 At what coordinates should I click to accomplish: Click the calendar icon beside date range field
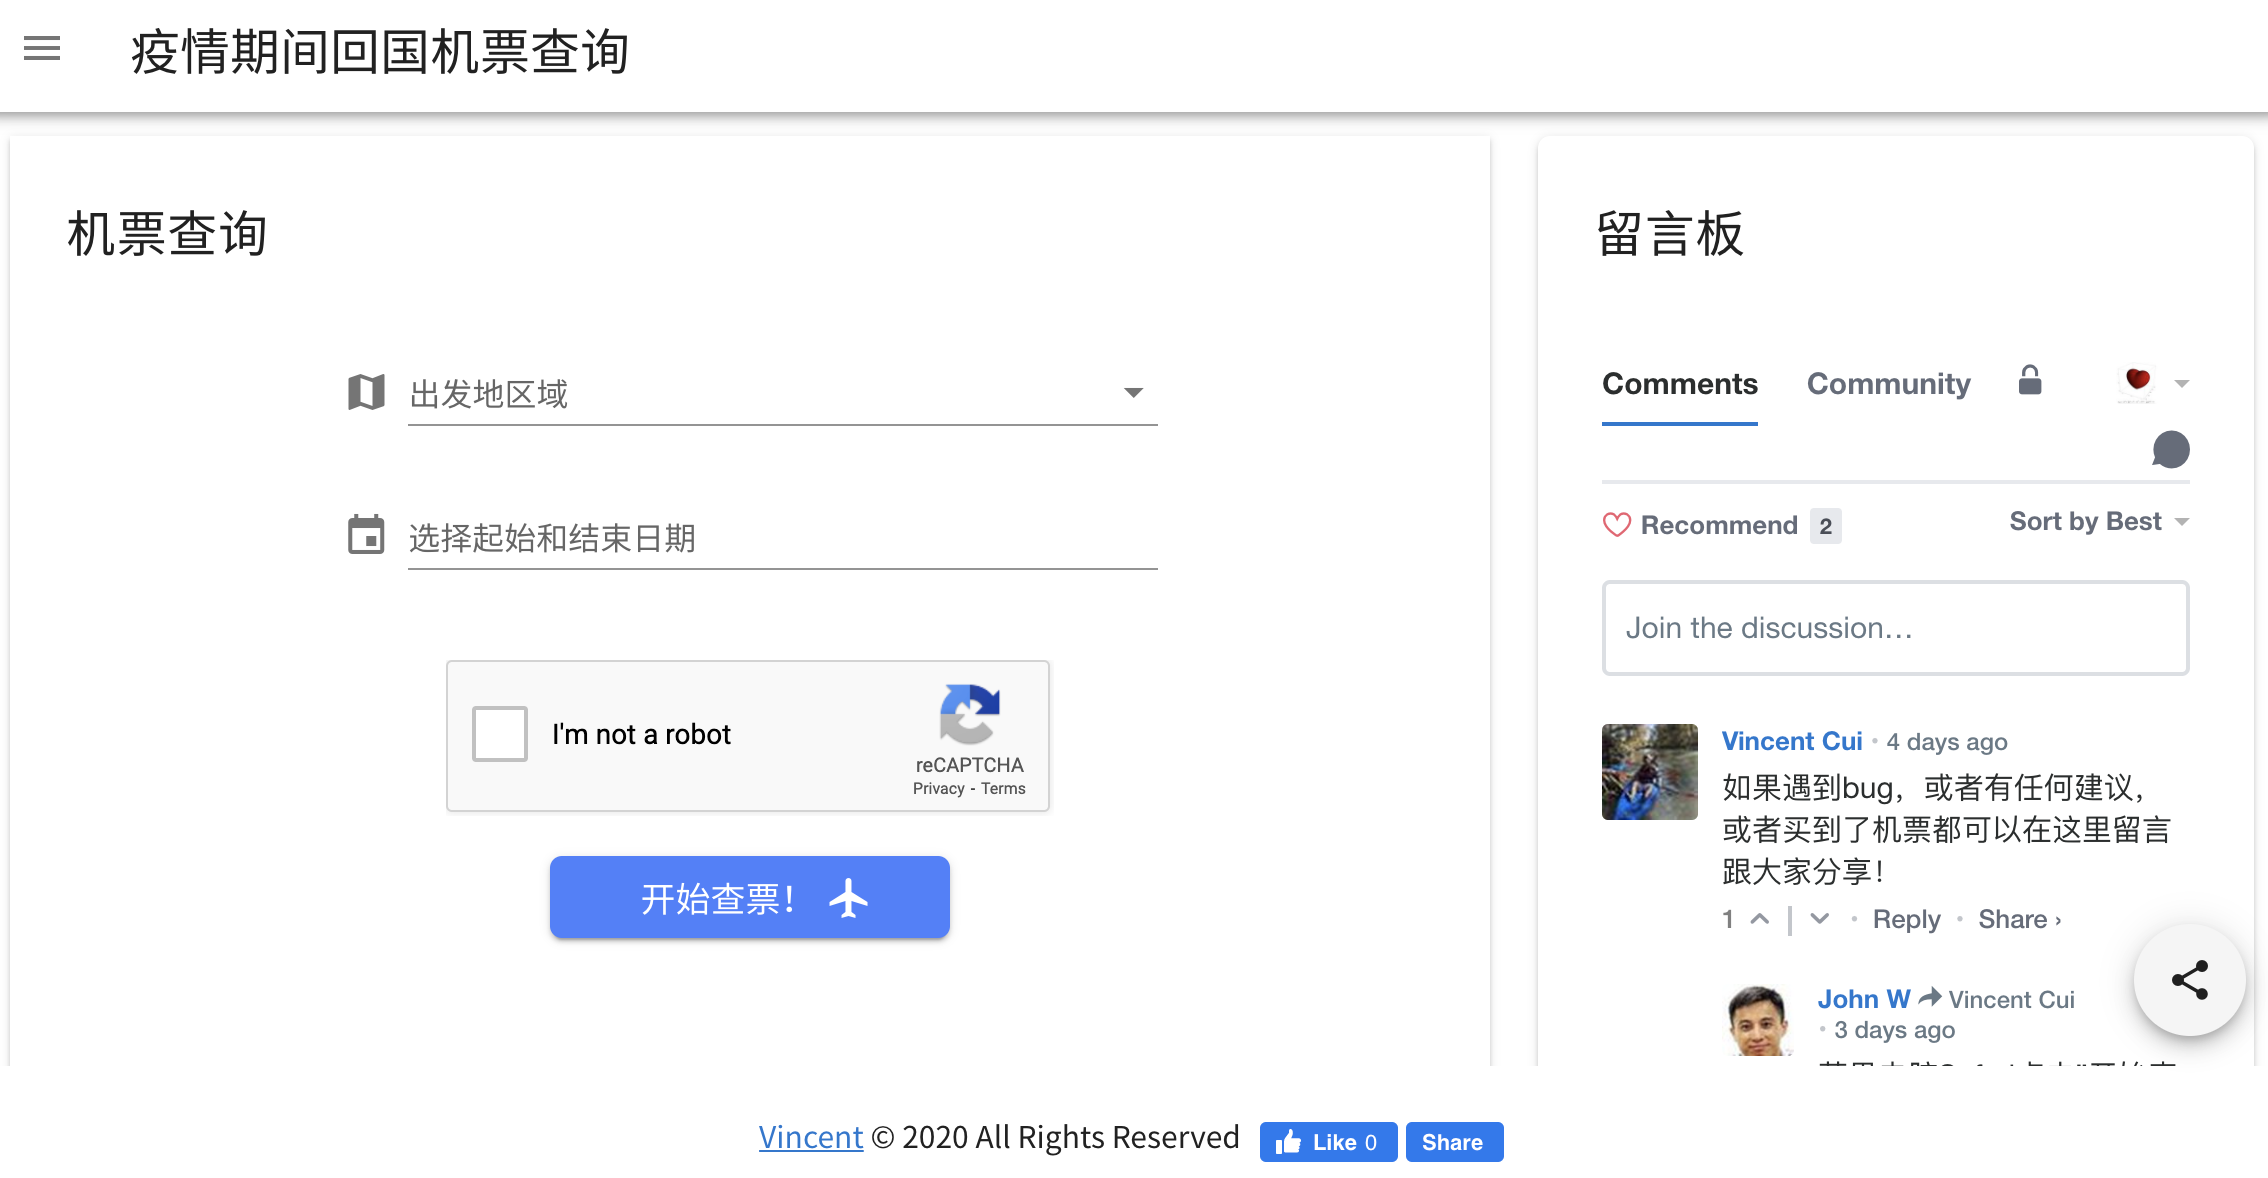coord(366,536)
